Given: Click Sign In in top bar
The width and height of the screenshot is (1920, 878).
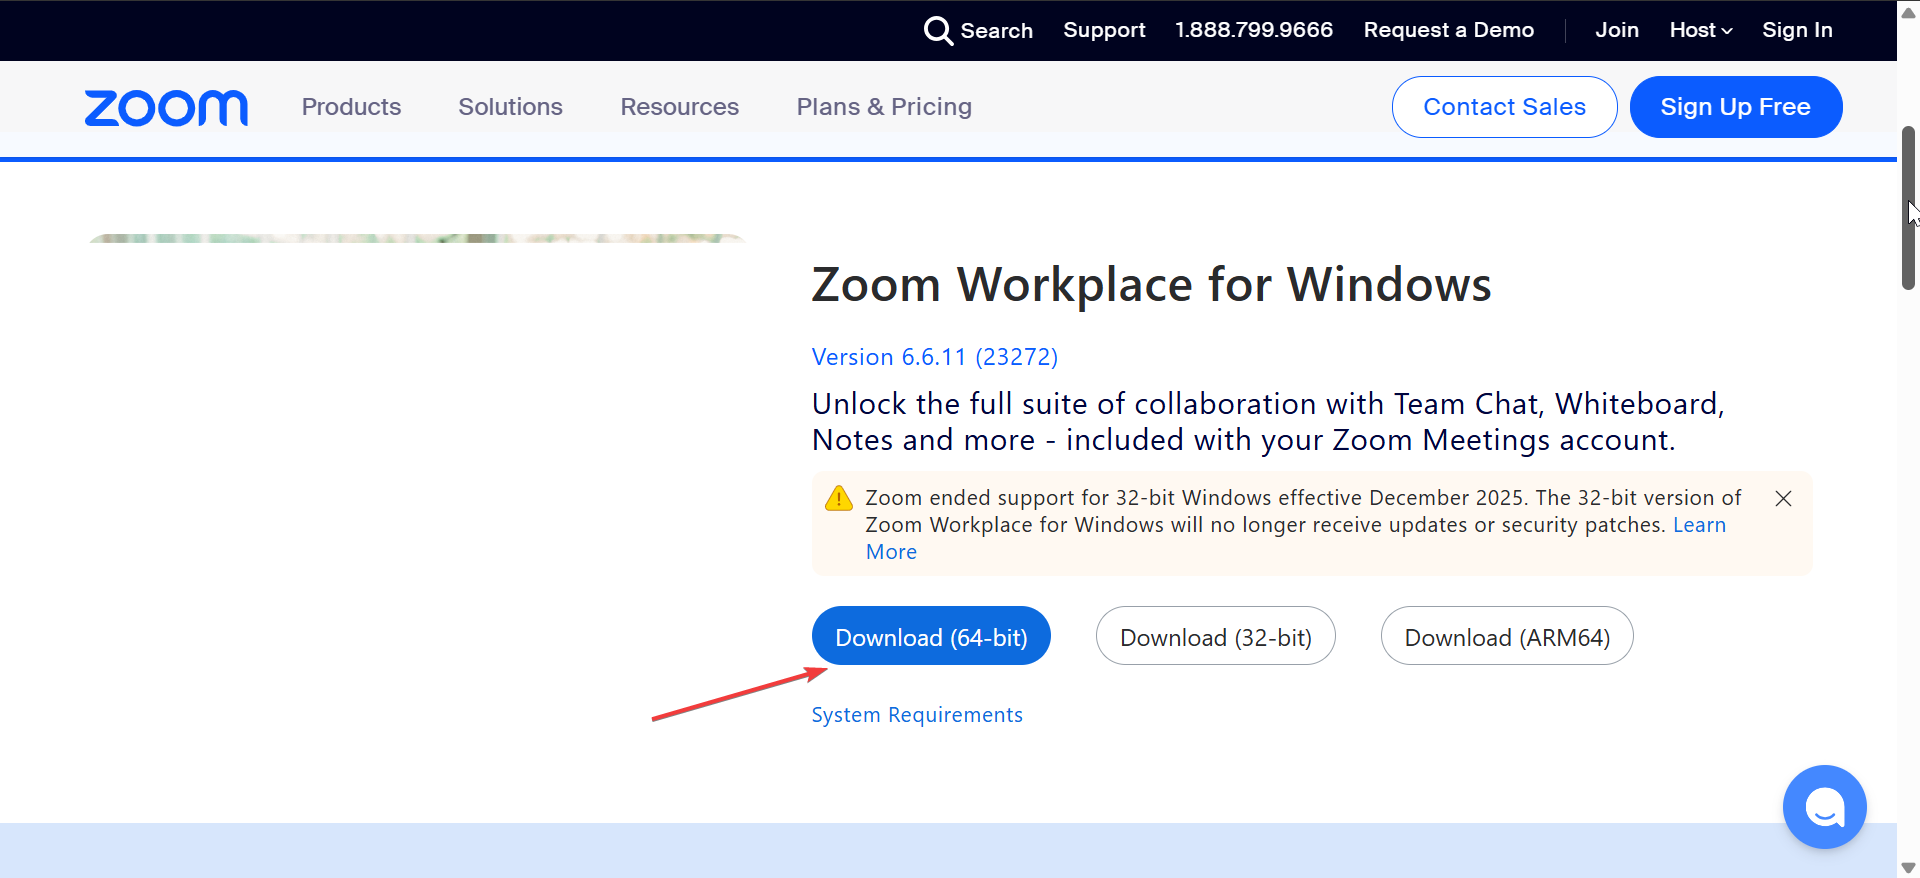Looking at the screenshot, I should pyautogui.click(x=1797, y=30).
